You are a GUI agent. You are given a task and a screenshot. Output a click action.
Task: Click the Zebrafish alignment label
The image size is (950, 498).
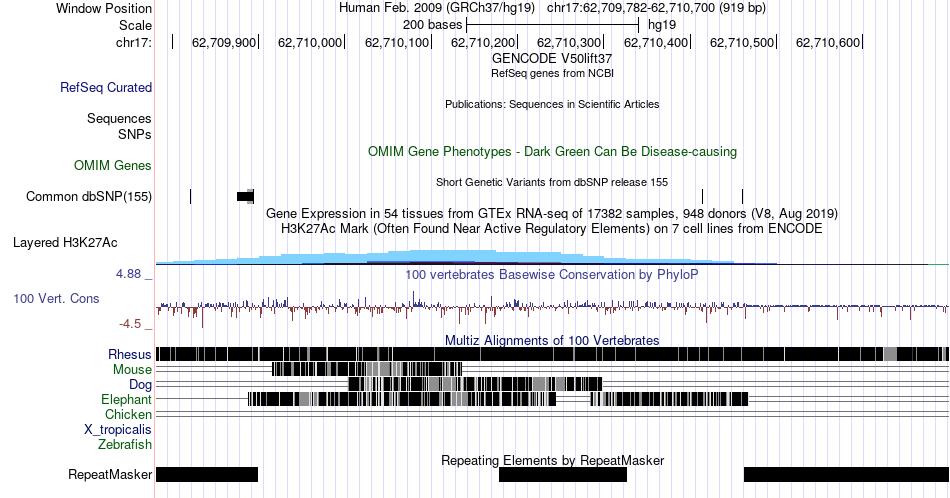point(125,444)
